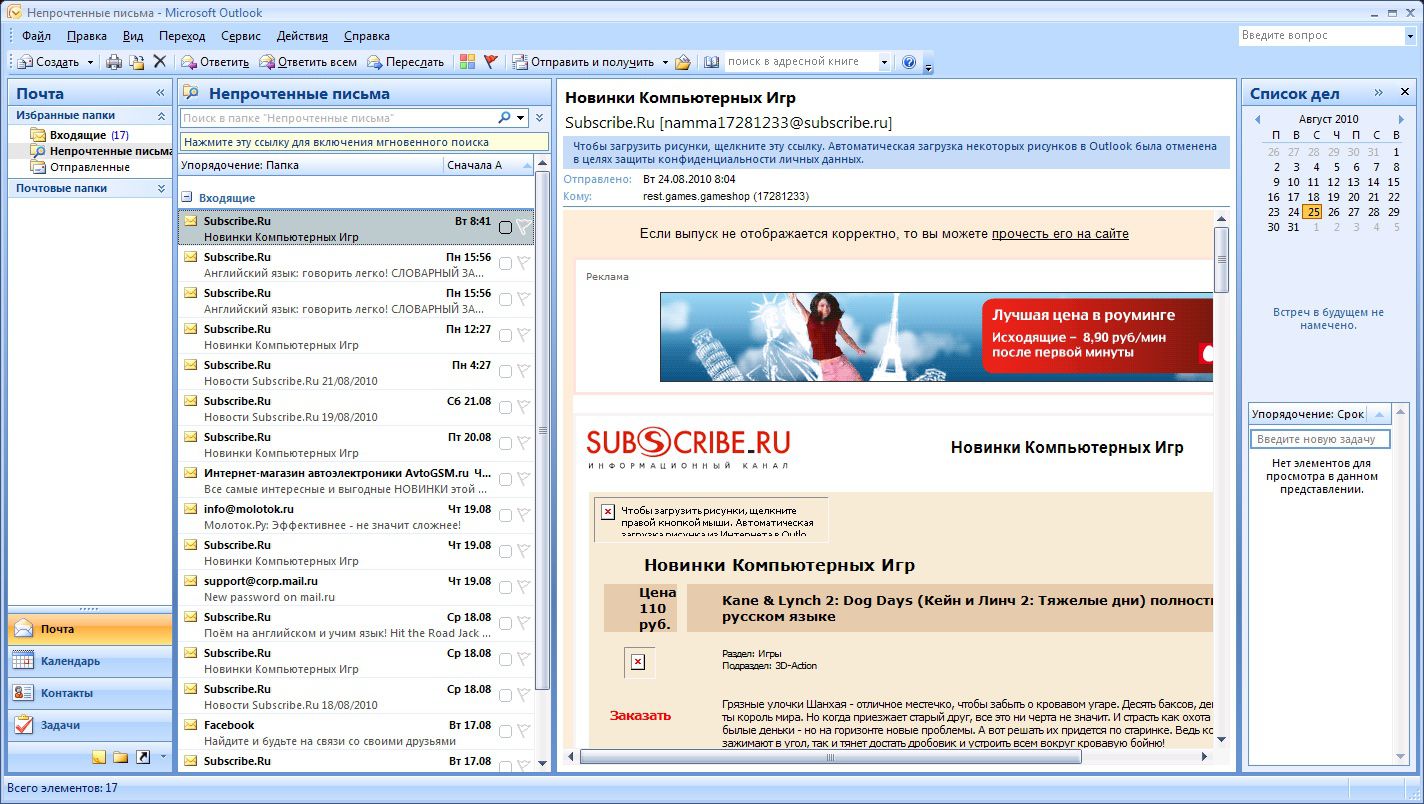Viewport: 1424px width, 804px height.
Task: Open Notes icon in navigation pane bottom
Action: click(x=99, y=757)
